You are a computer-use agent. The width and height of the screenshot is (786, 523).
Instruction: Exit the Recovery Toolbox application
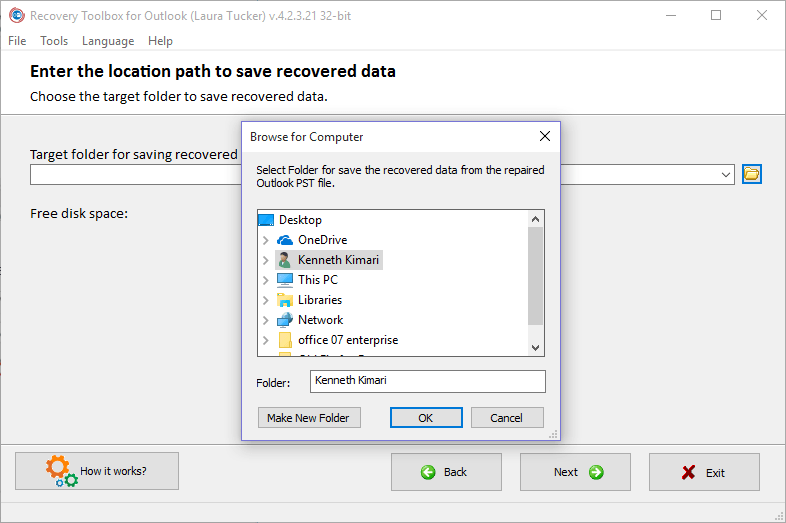(704, 472)
